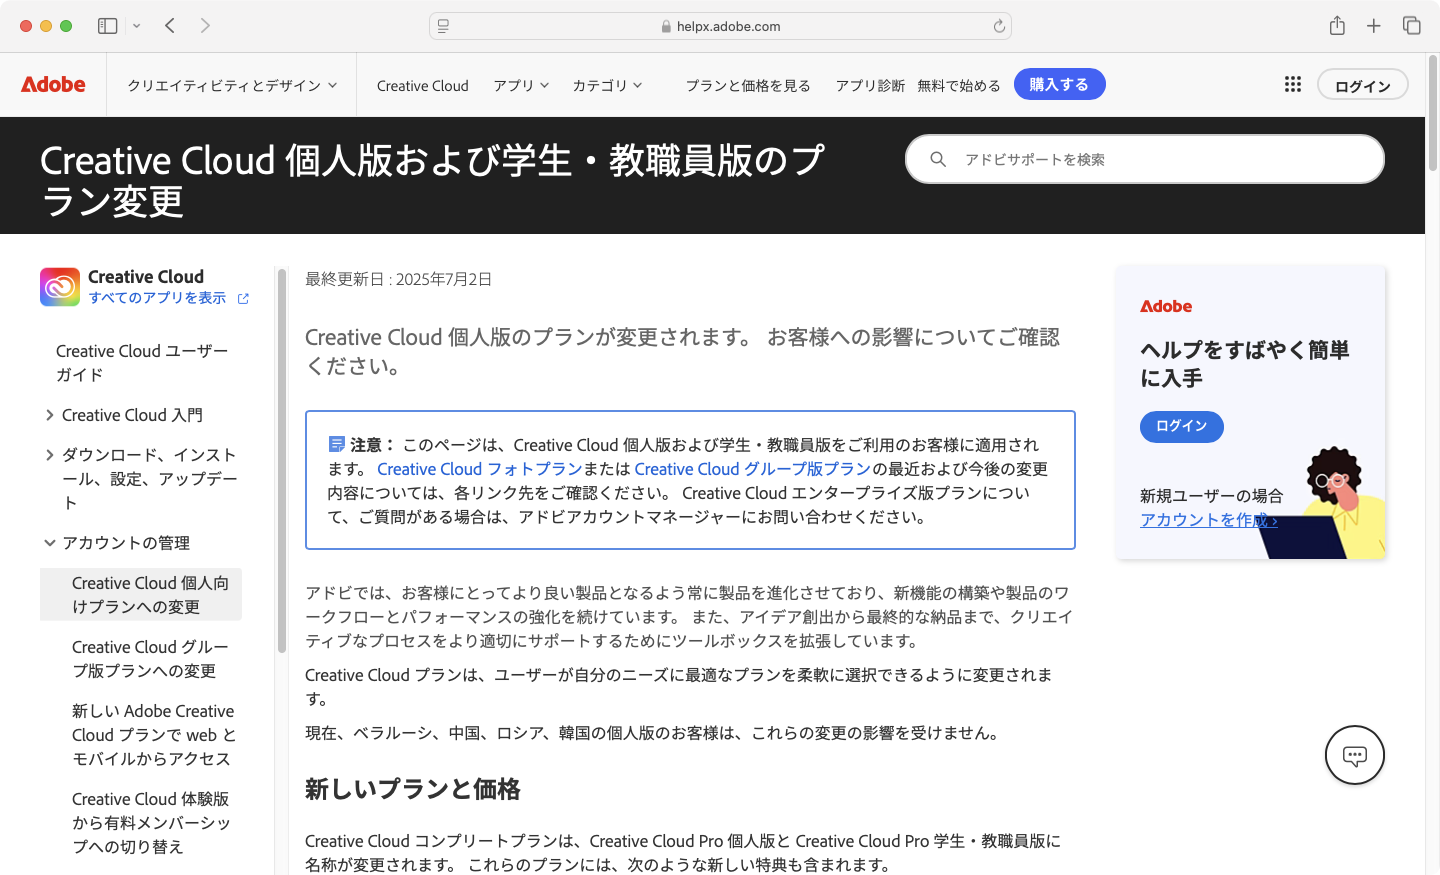Click the external link icon beside すべてのアプリを表示

[x=243, y=298]
